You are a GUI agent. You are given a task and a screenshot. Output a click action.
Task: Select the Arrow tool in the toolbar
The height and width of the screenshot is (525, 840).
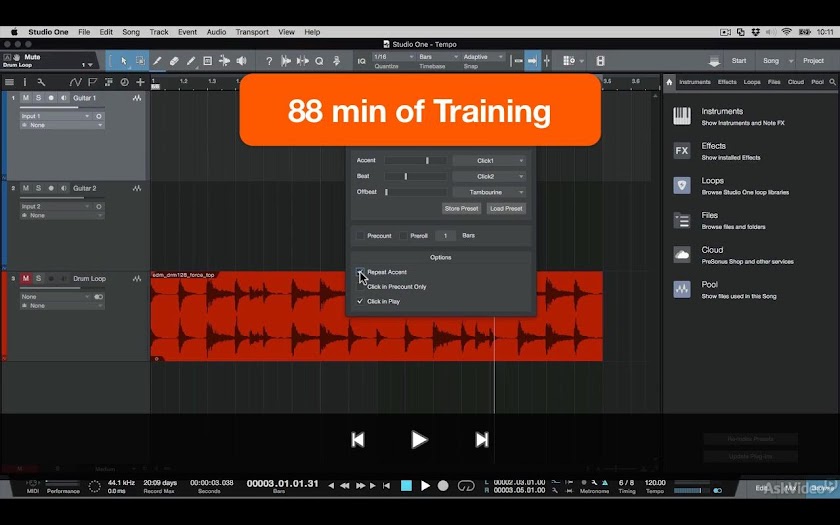point(124,61)
